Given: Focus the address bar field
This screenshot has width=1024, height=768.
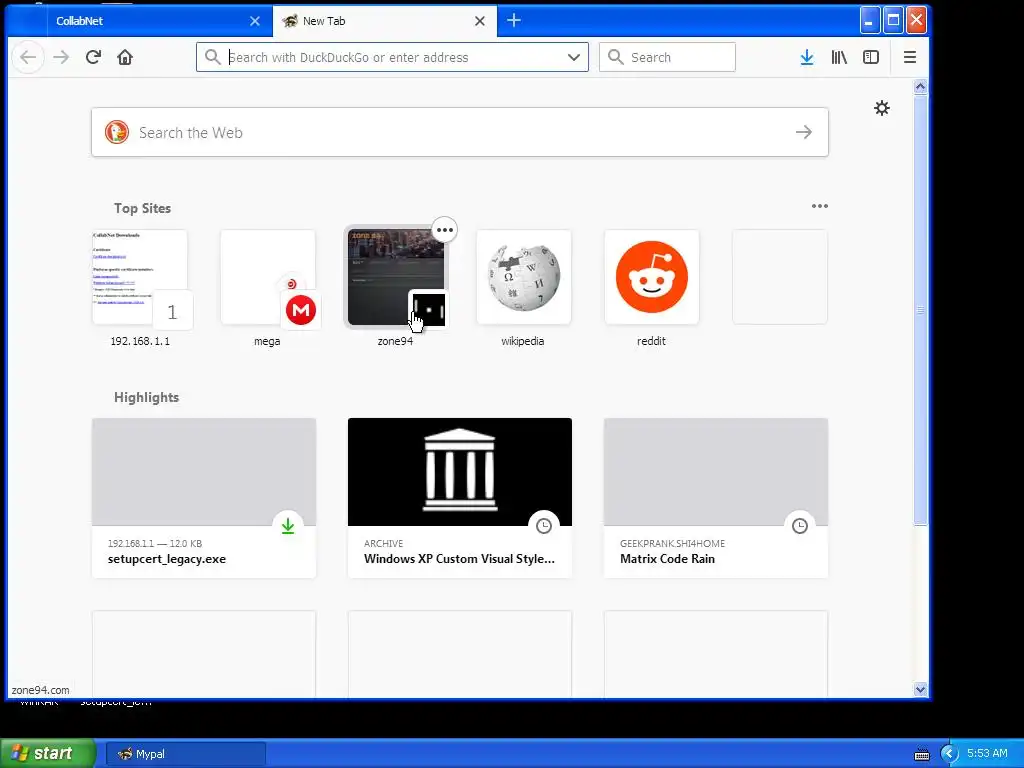Looking at the screenshot, I should [392, 57].
